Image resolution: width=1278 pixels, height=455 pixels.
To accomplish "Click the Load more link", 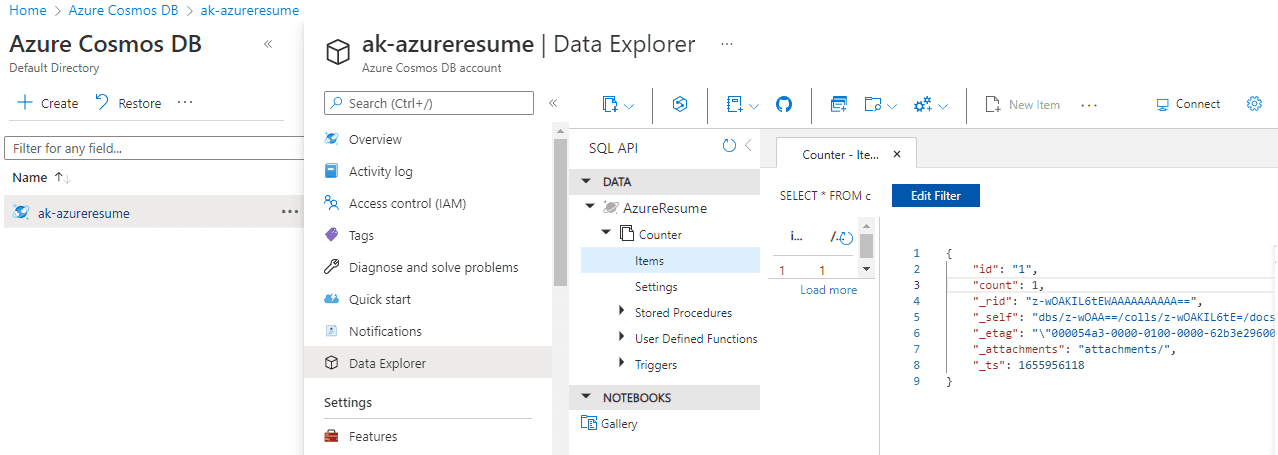I will pyautogui.click(x=828, y=290).
